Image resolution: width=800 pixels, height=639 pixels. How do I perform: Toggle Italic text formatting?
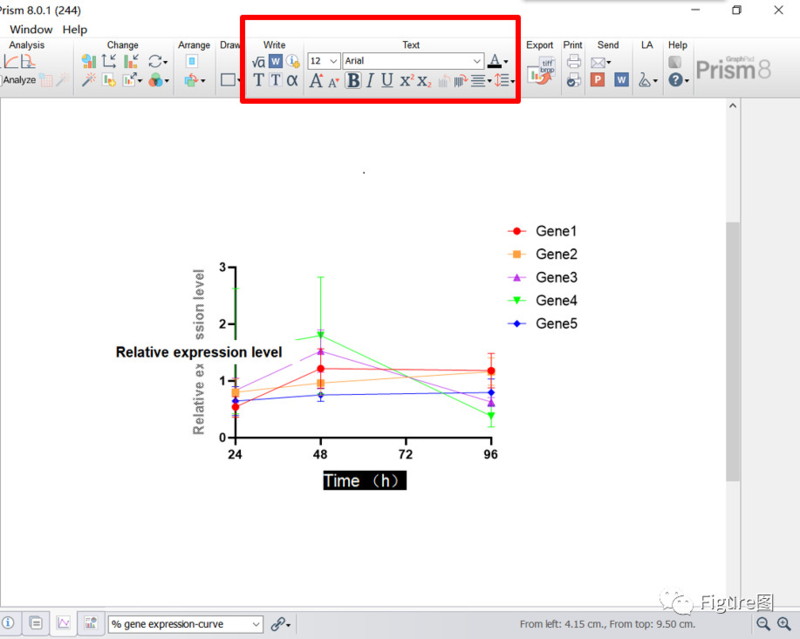(x=369, y=81)
